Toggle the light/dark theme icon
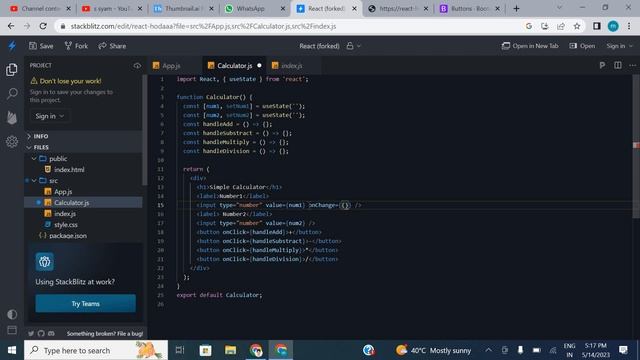Image resolution: width=640 pixels, height=360 pixels. pos(12,314)
